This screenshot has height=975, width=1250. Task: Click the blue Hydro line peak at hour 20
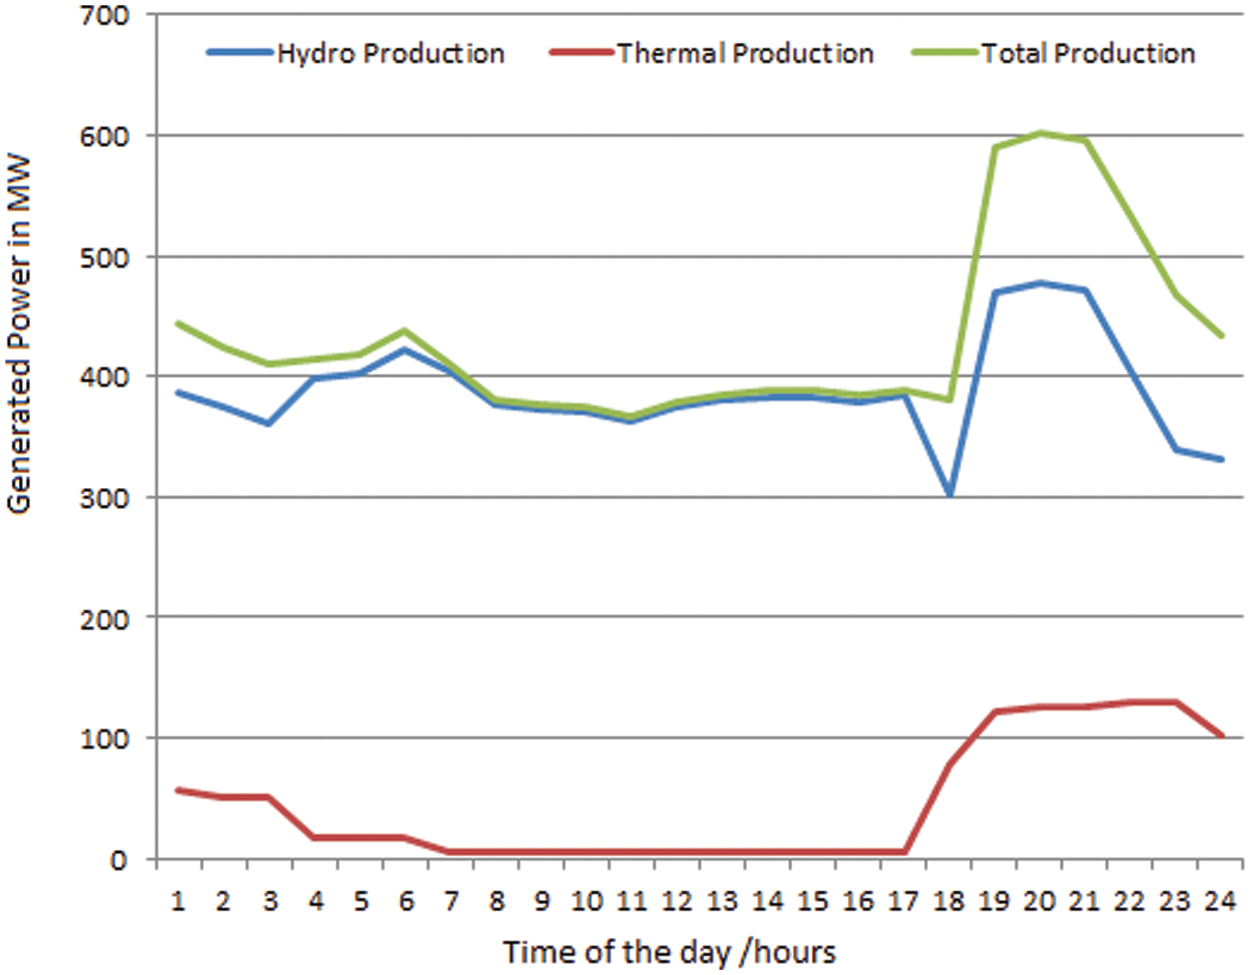click(1039, 283)
